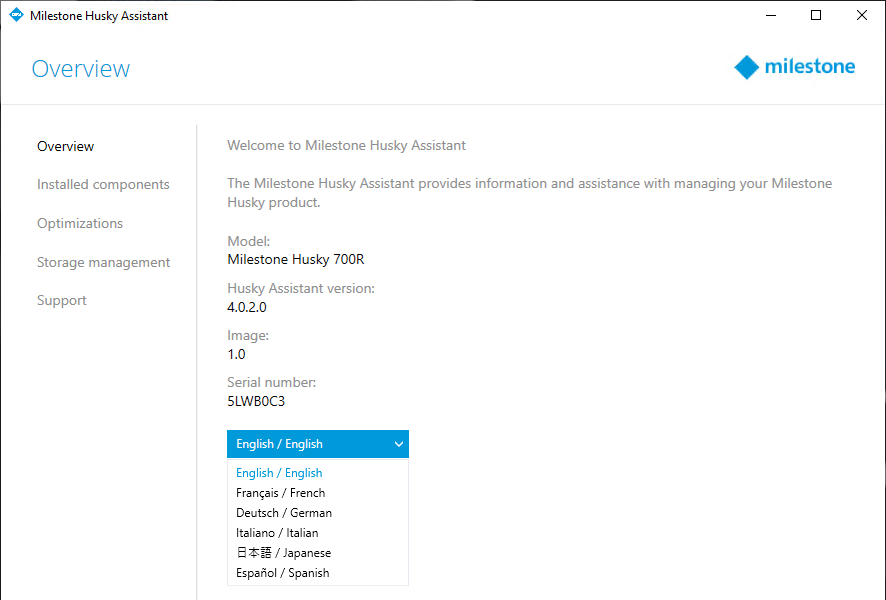Image resolution: width=886 pixels, height=600 pixels.
Task: Click the Milestone logo in the header
Action: 795,67
